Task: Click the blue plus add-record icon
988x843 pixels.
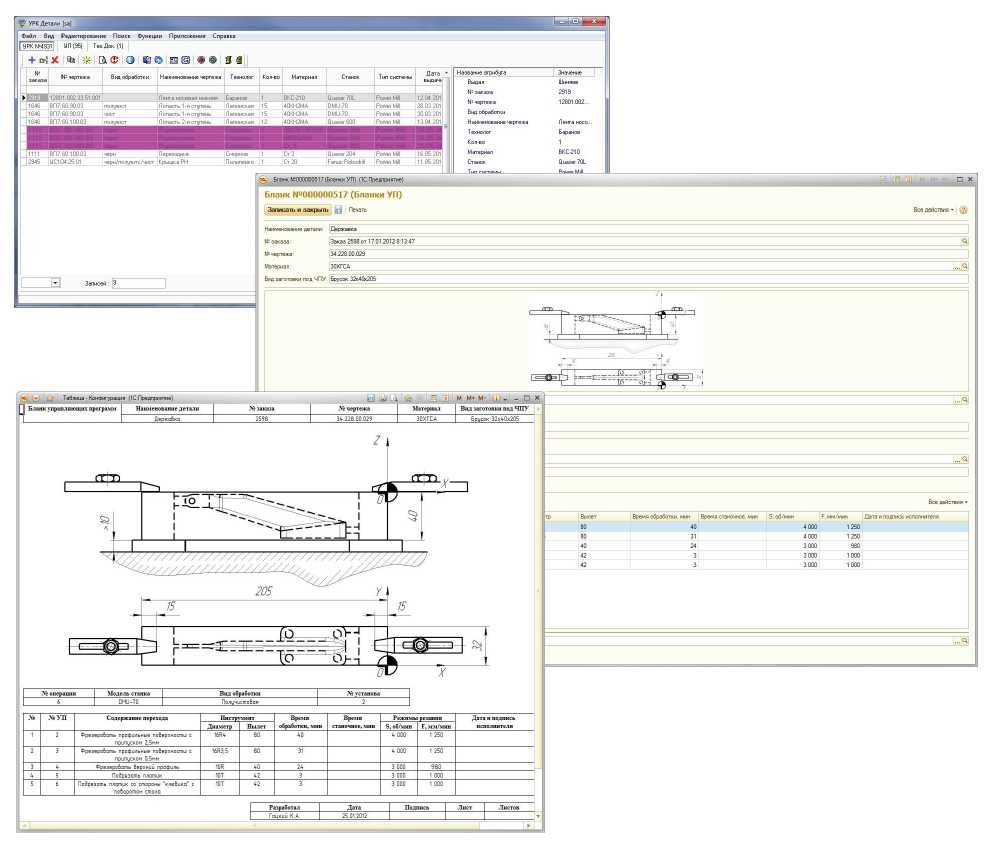Action: [31, 60]
